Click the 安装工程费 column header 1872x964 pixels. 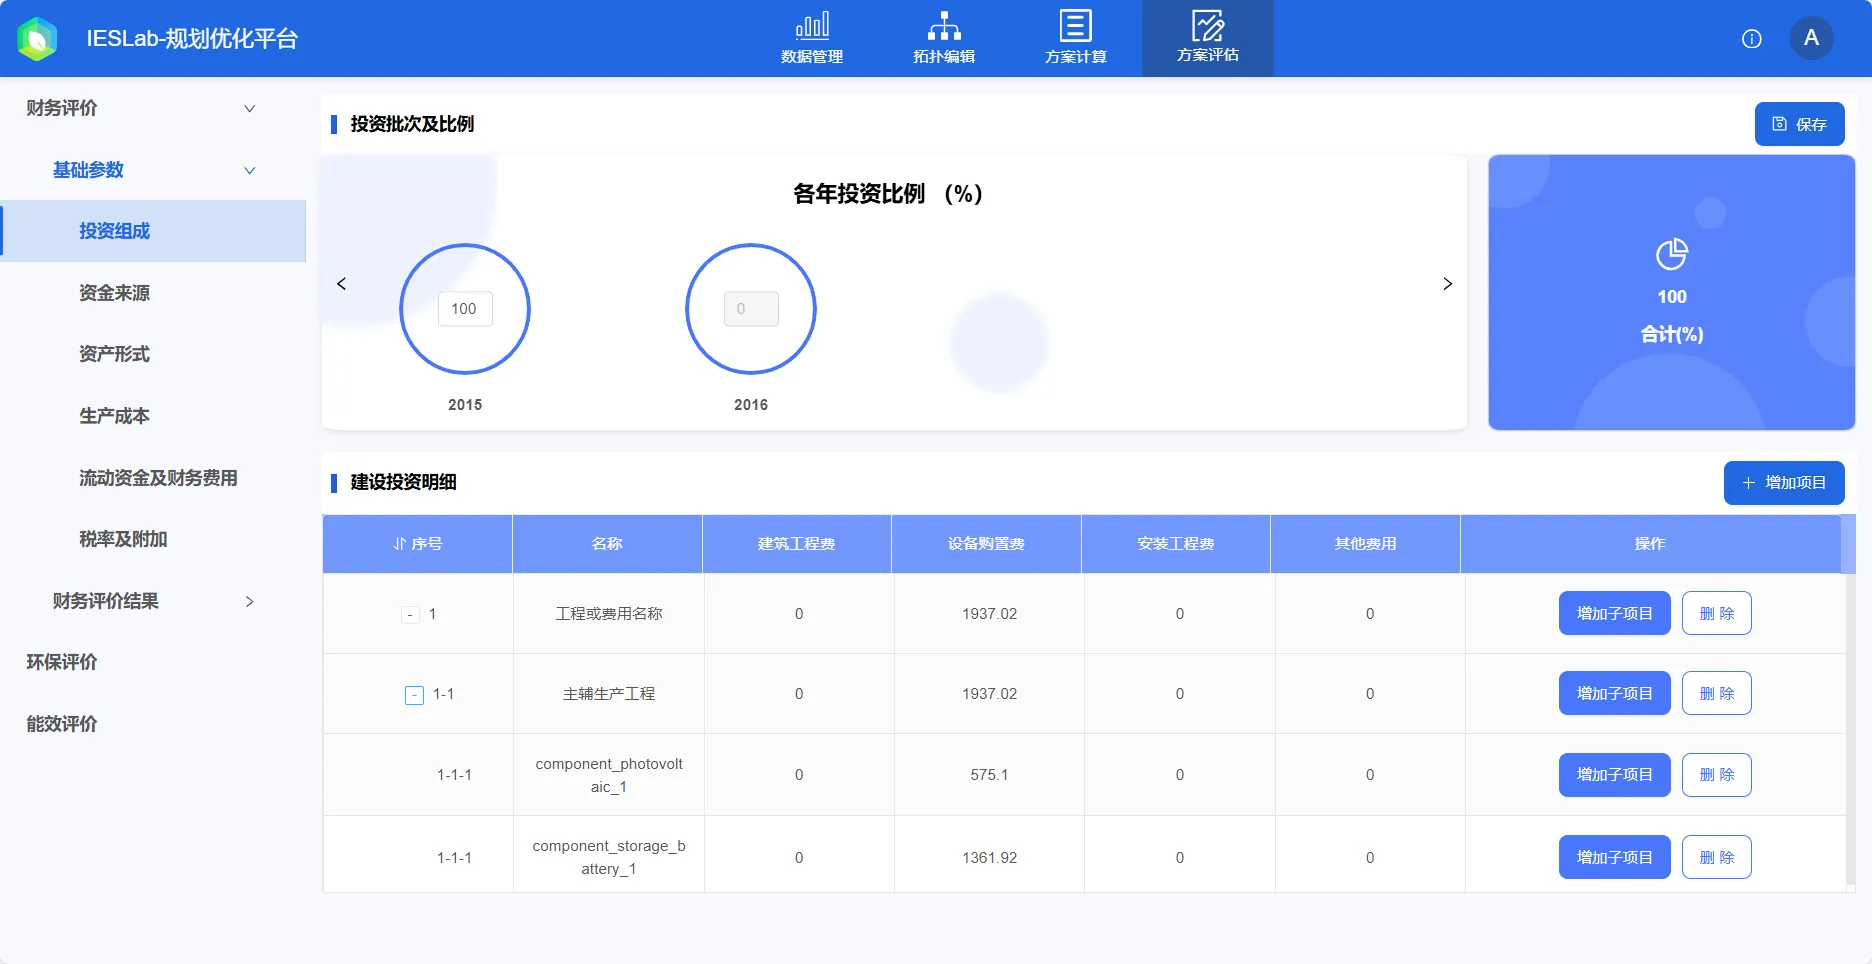click(1176, 544)
